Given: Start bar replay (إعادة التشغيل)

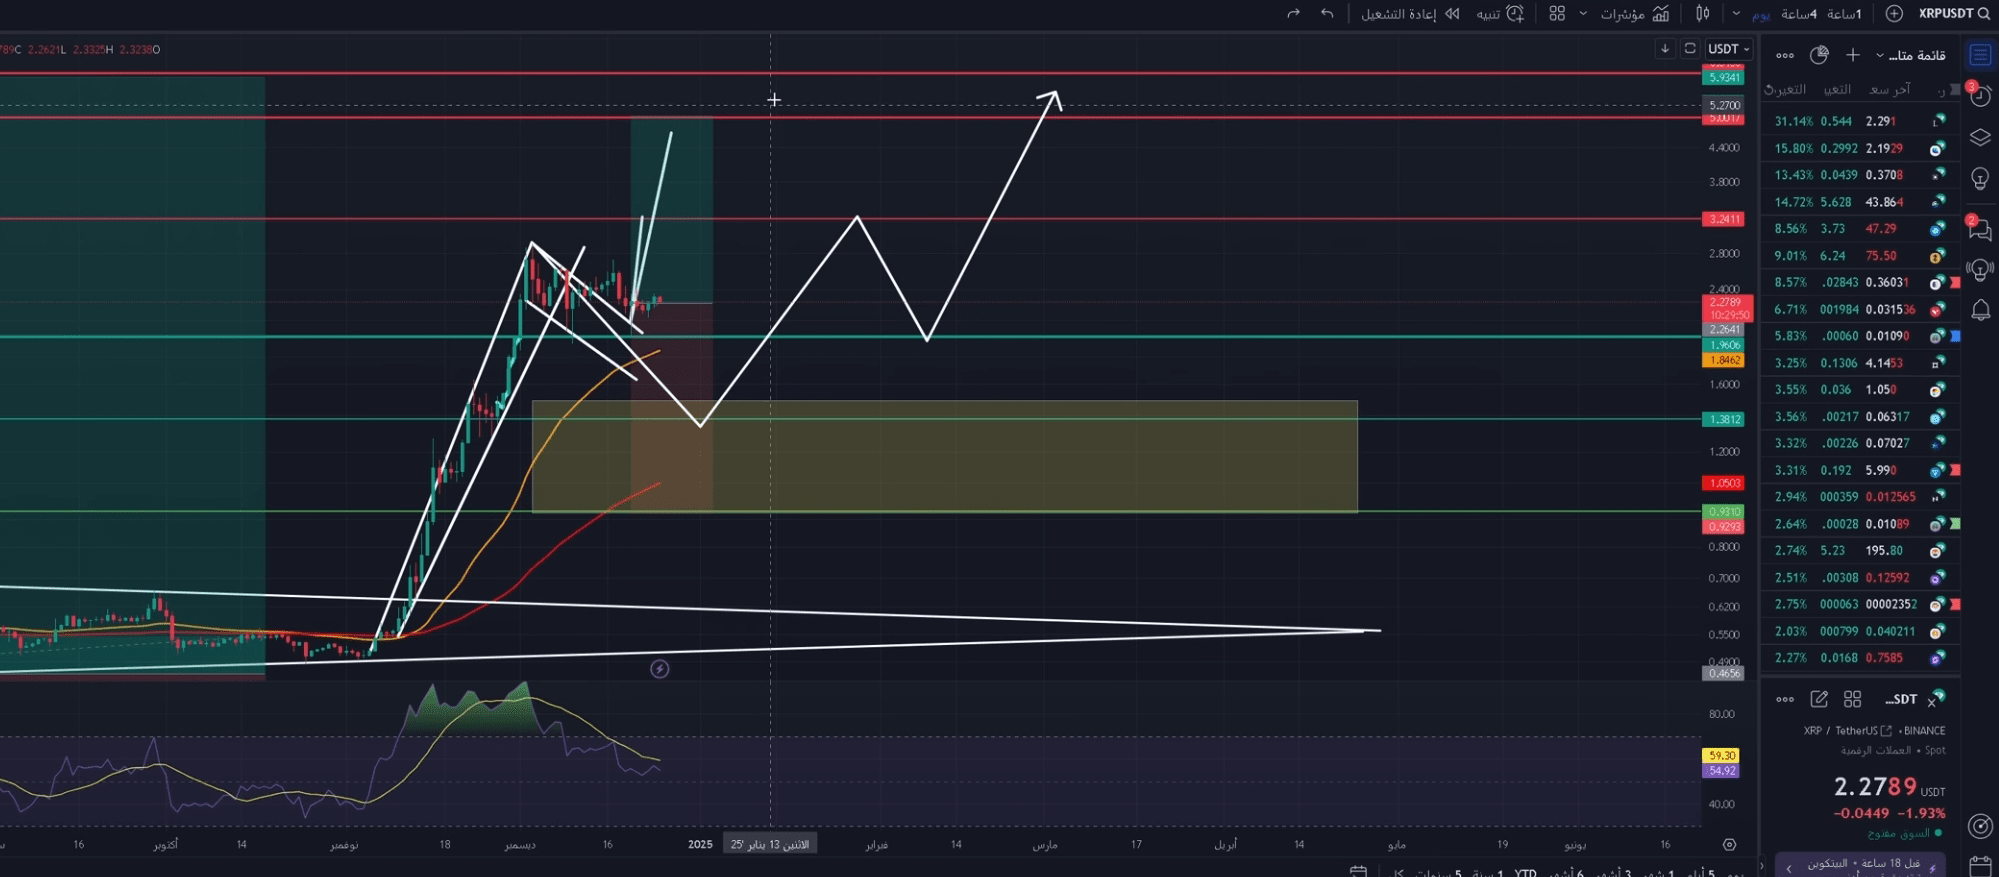Looking at the screenshot, I should click(x=1410, y=13).
